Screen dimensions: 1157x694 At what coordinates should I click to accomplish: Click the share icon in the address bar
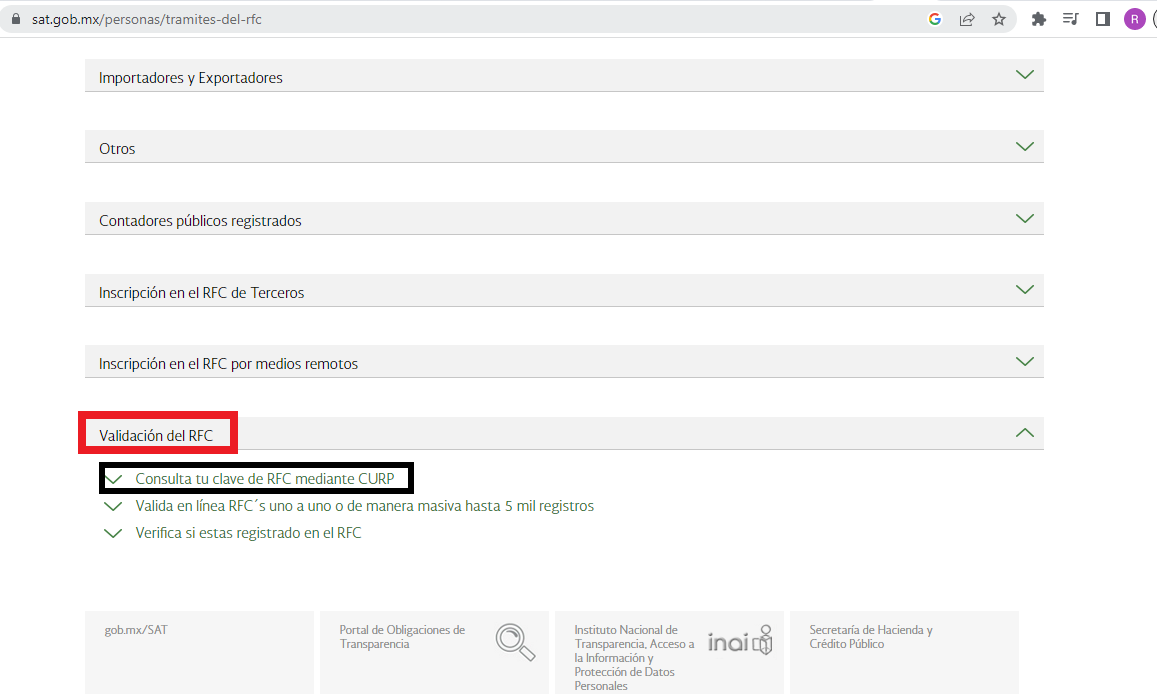tap(967, 18)
